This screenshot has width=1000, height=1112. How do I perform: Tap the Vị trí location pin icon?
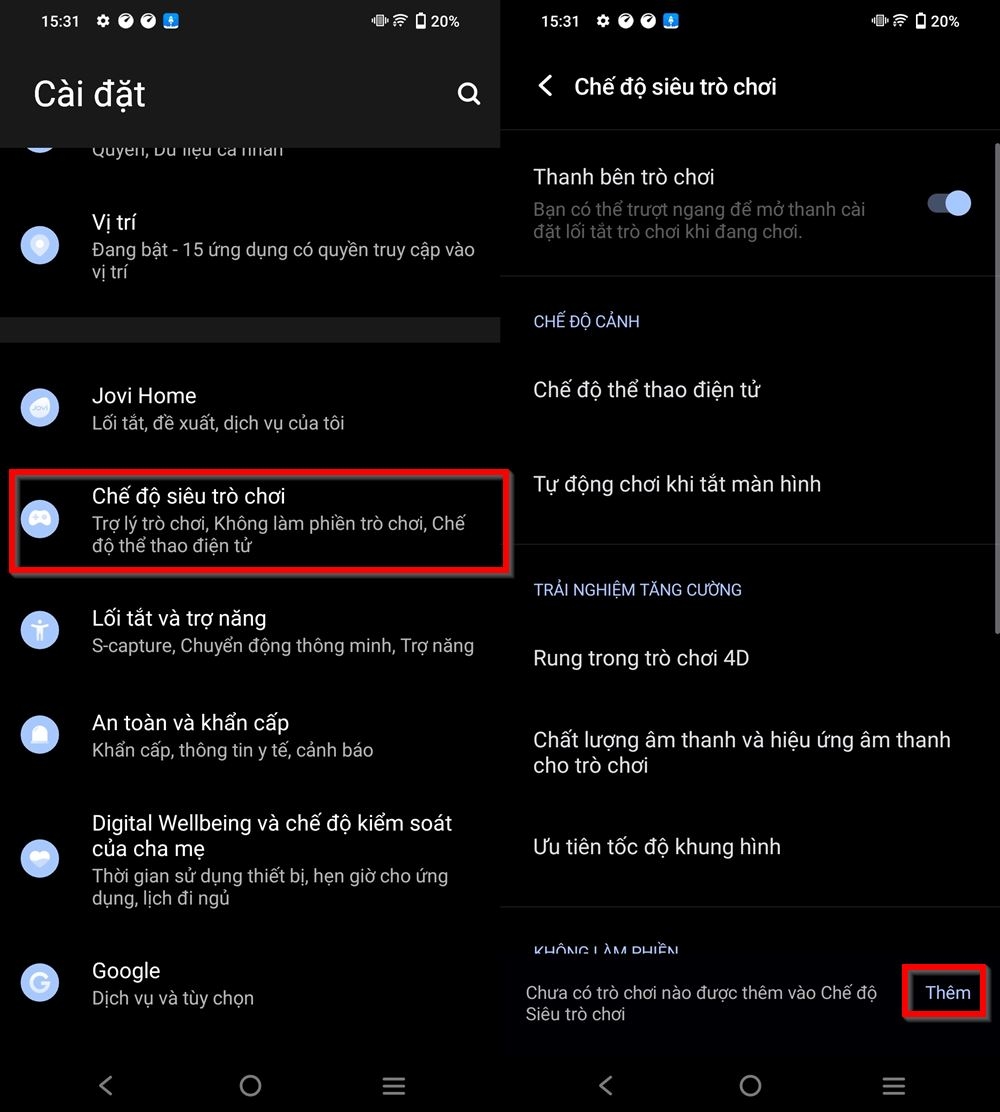pos(40,245)
